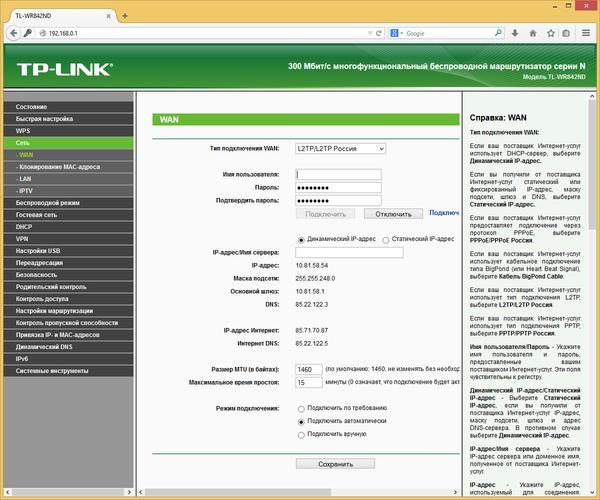The height and width of the screenshot is (500, 600).
Task: Open the IPv6 menu item
Action: (69, 359)
